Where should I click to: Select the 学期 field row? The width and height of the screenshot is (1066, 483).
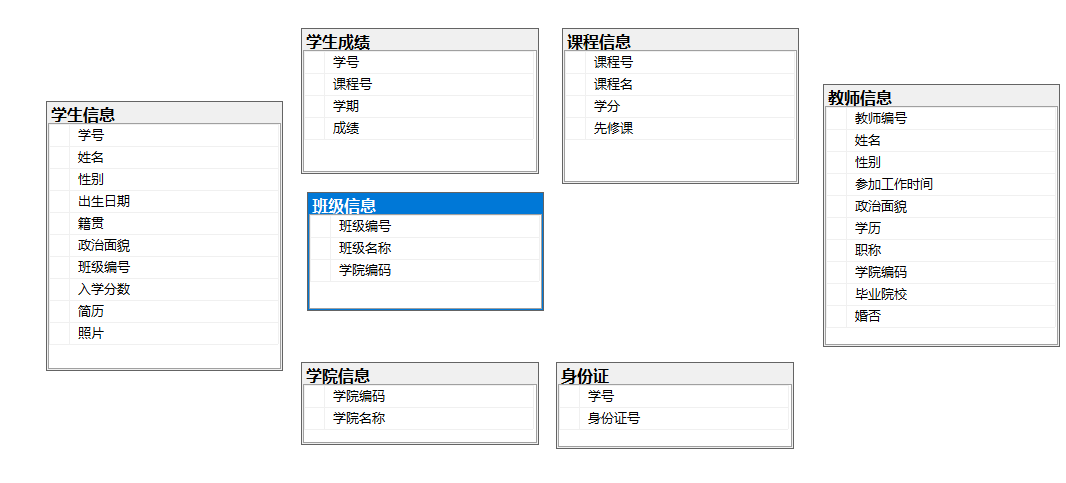click(x=419, y=106)
